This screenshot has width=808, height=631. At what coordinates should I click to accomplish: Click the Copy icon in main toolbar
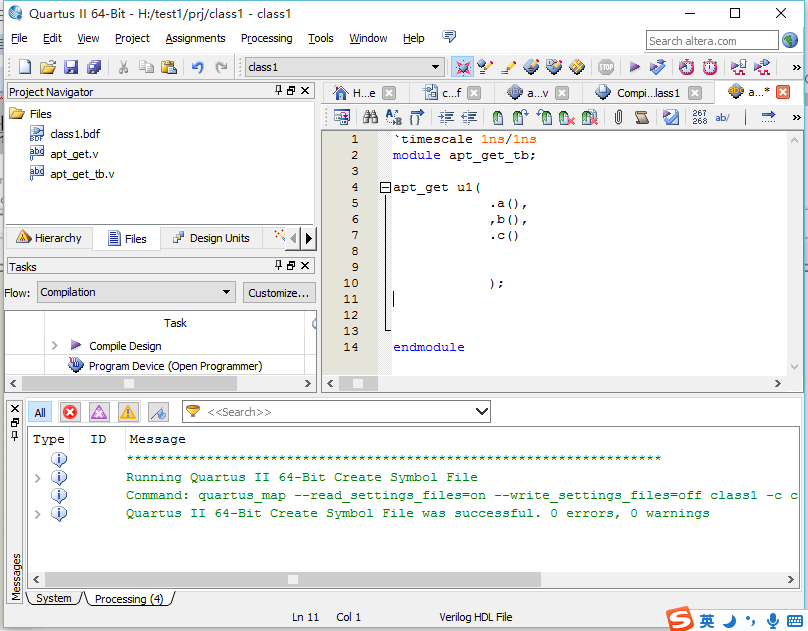coord(146,67)
